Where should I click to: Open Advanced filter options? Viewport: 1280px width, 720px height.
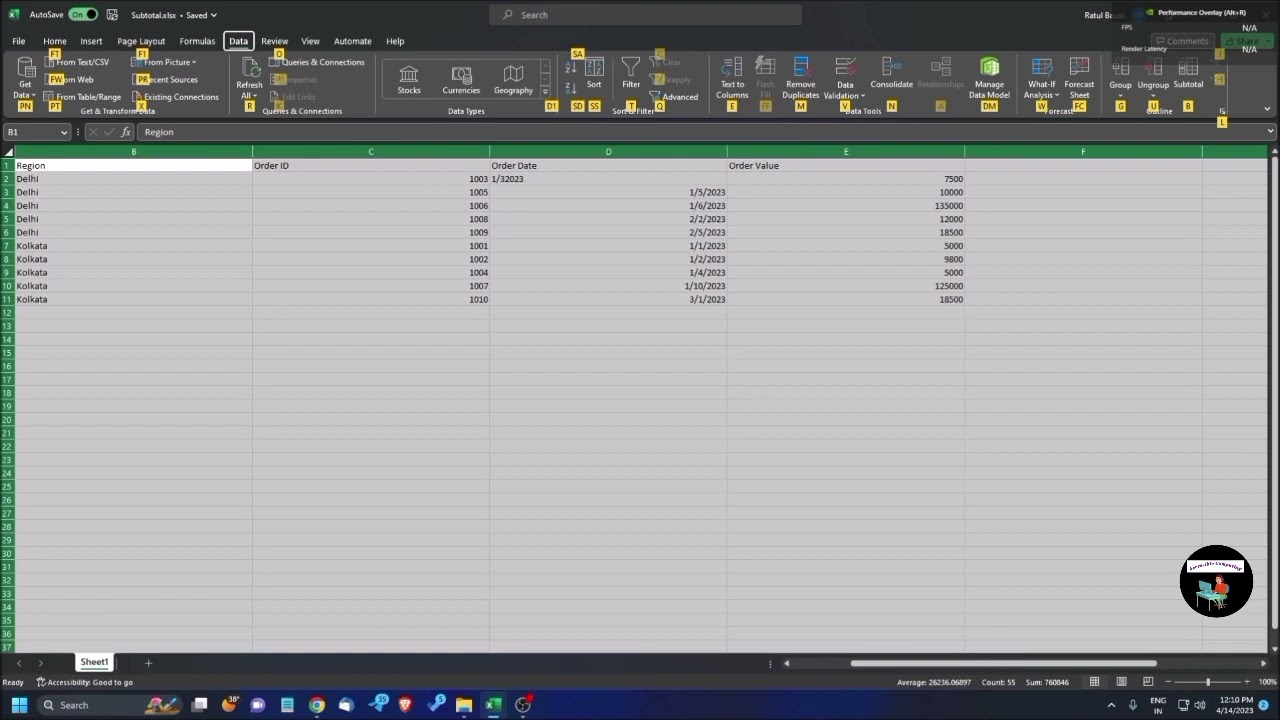point(674,97)
